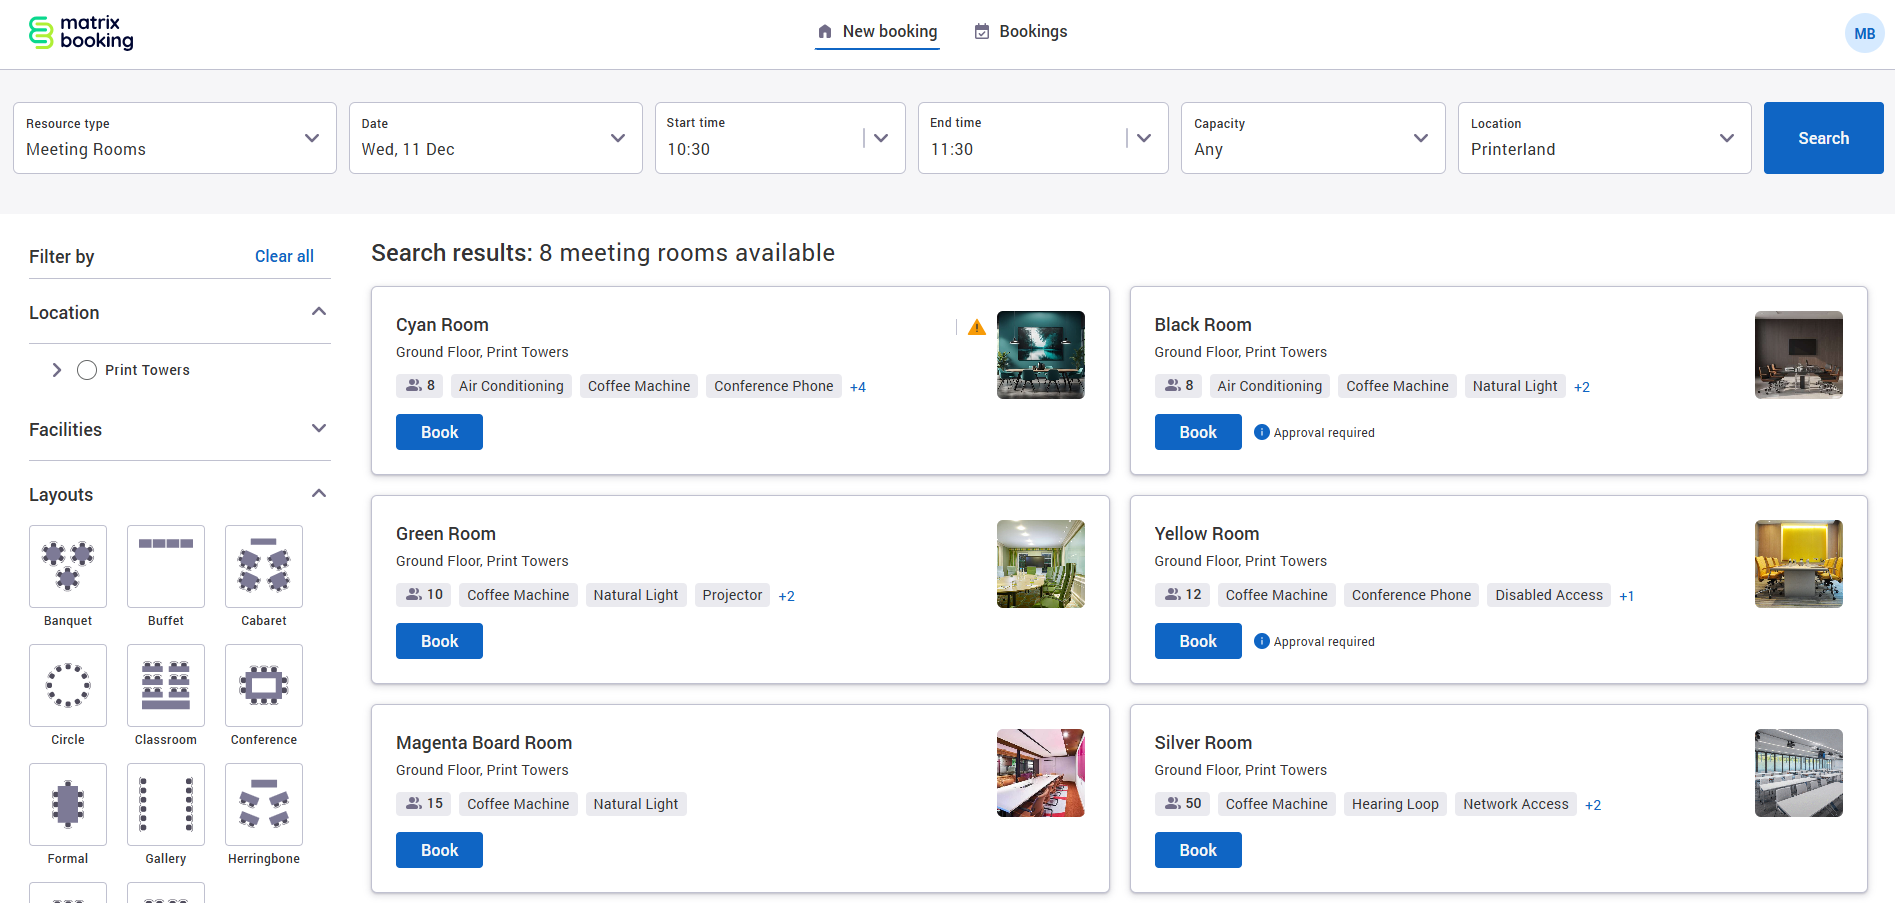
Task: Click the Yellow Room capacity 12 badge
Action: [x=1183, y=595]
